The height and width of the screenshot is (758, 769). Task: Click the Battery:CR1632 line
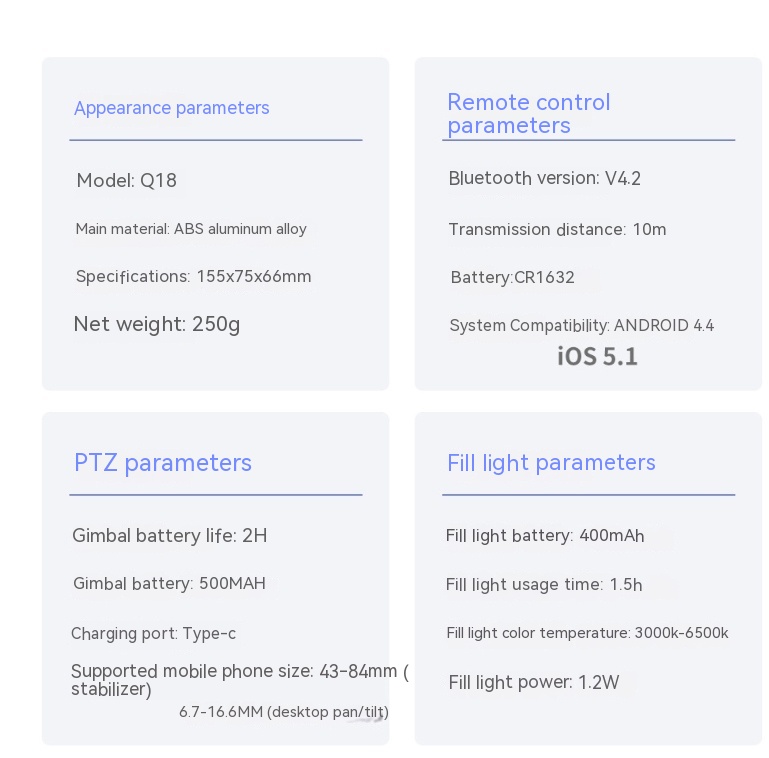coord(512,278)
